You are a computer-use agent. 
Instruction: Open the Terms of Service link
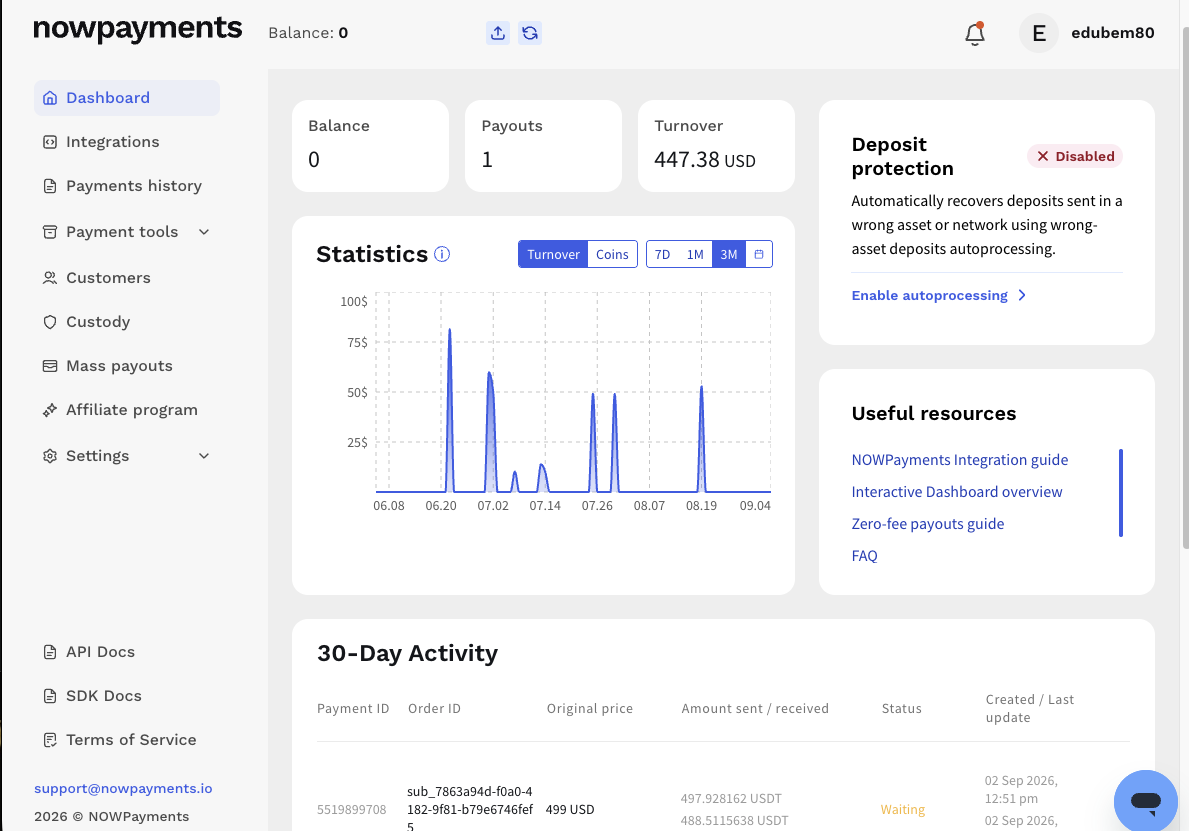pyautogui.click(x=131, y=740)
